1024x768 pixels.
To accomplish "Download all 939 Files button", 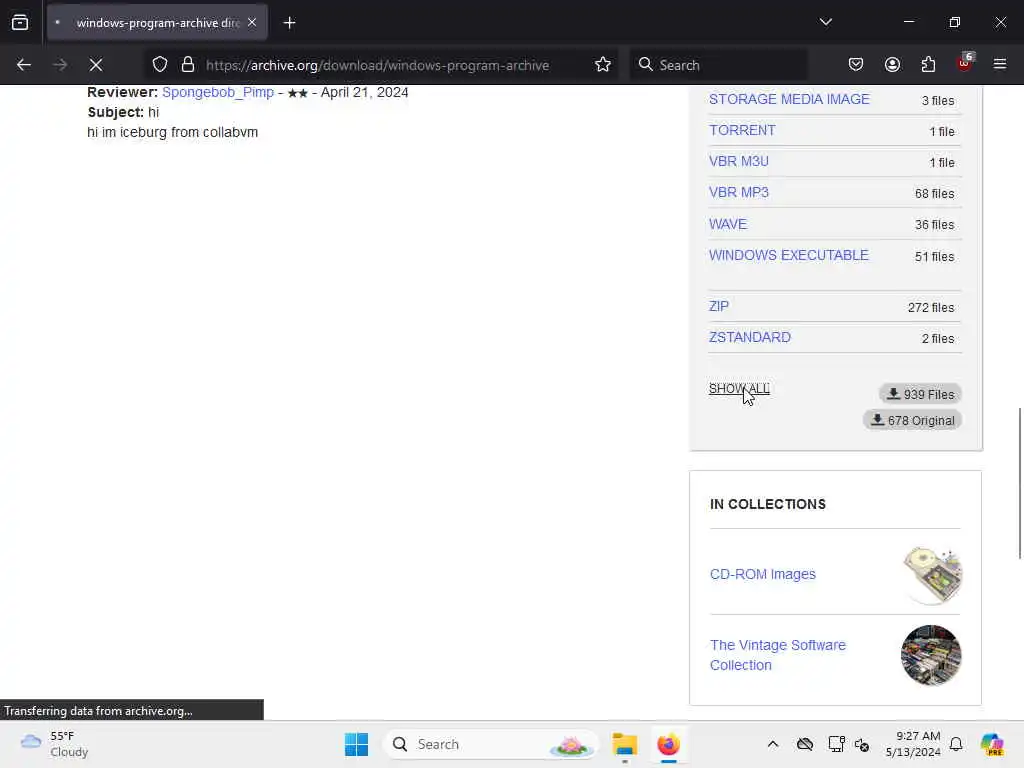I will [920, 394].
